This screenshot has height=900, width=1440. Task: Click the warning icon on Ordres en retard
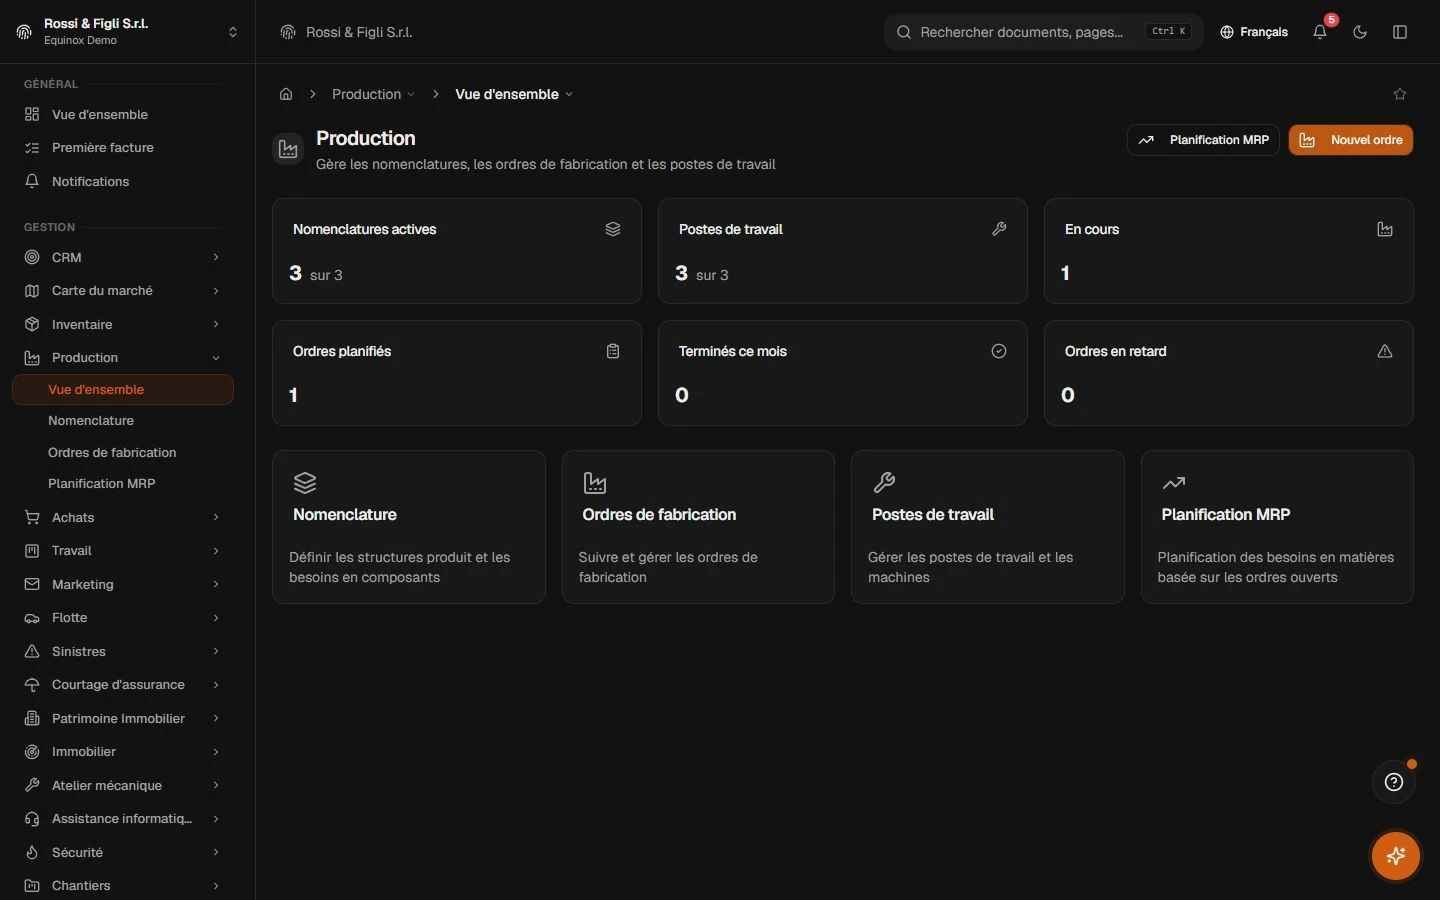click(1385, 351)
